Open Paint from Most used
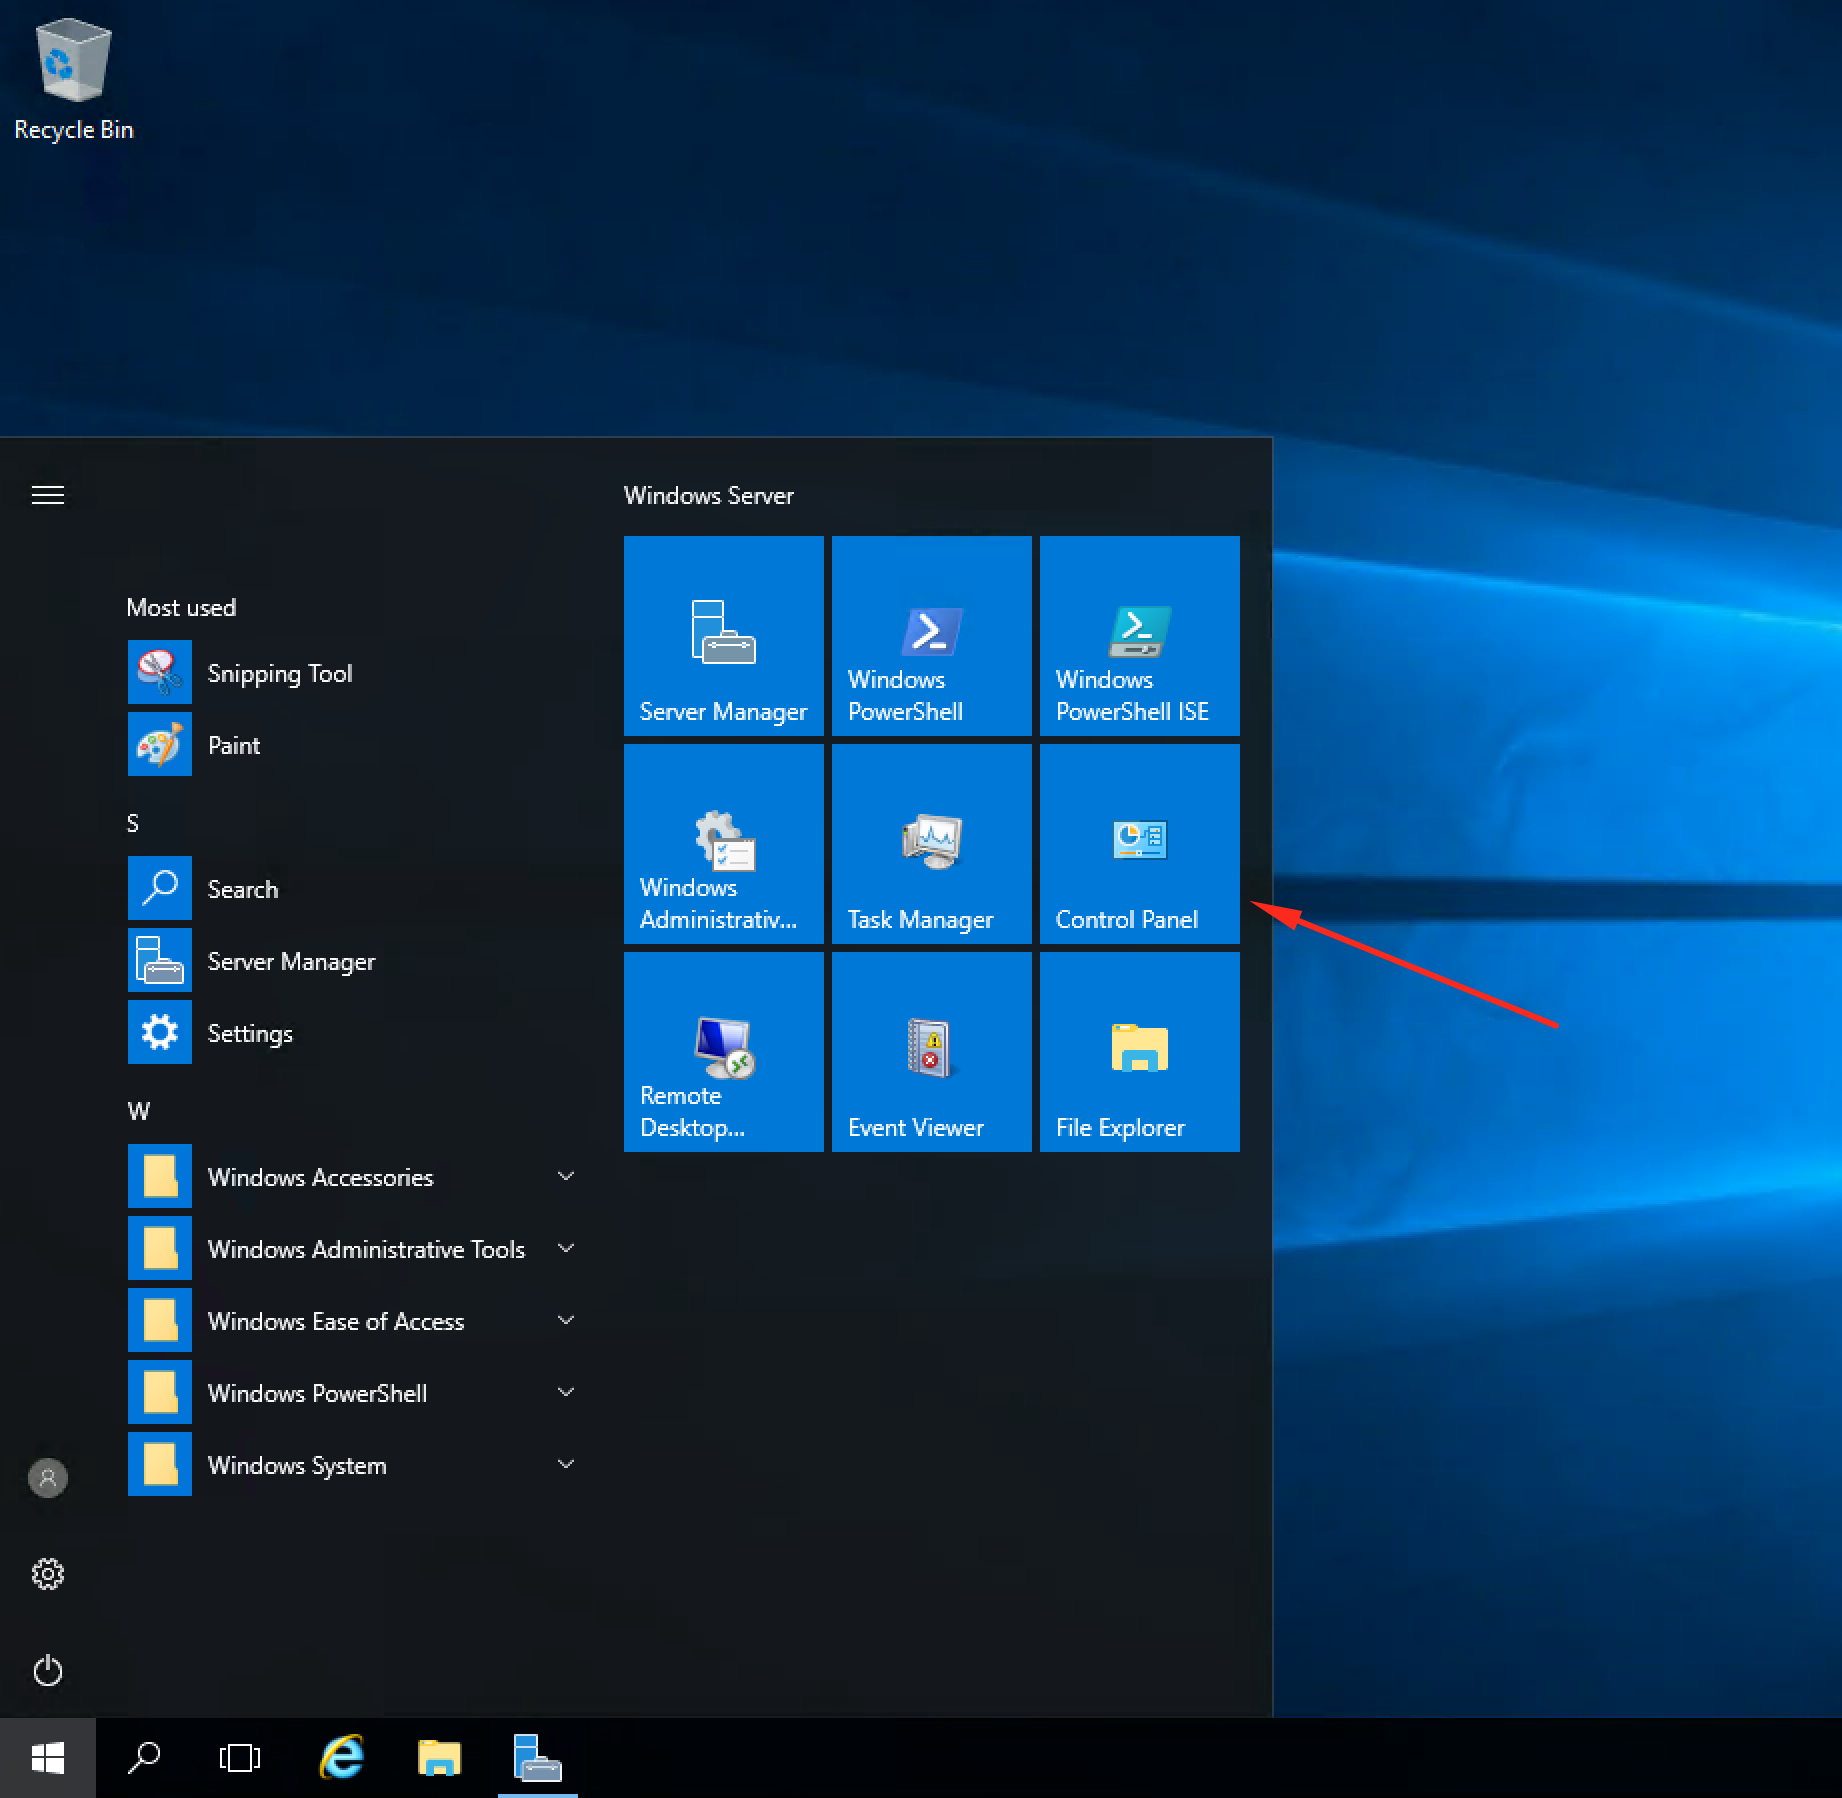 tap(233, 744)
